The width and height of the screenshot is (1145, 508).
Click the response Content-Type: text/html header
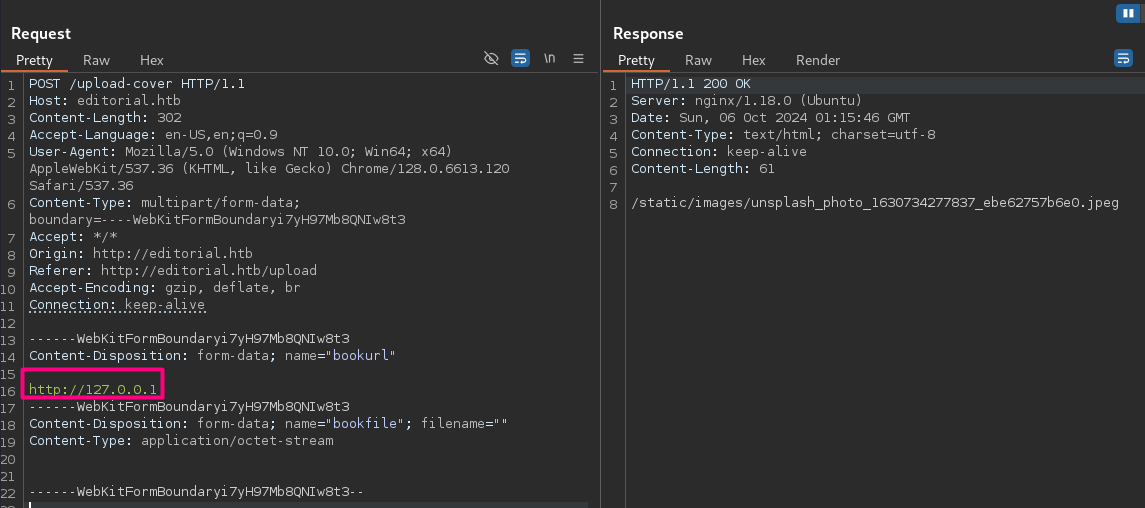point(783,135)
